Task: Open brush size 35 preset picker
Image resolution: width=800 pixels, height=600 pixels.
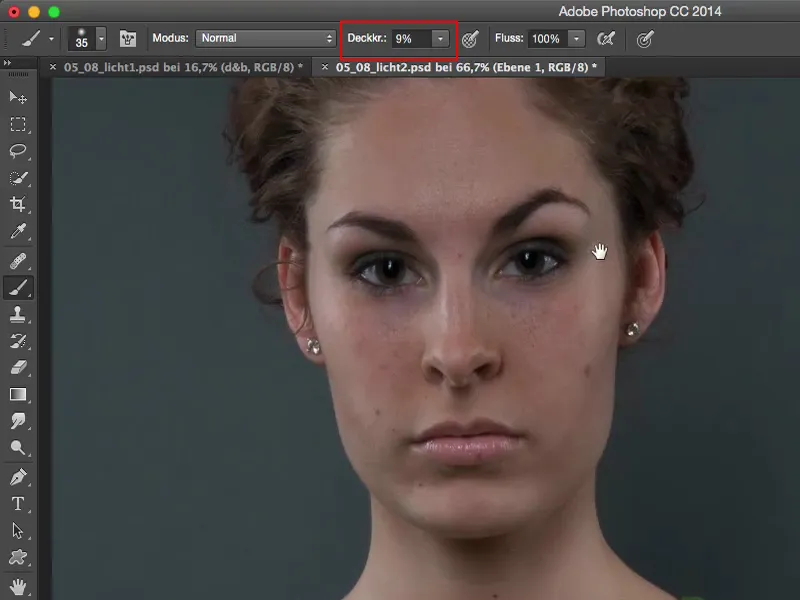Action: pyautogui.click(x=82, y=39)
